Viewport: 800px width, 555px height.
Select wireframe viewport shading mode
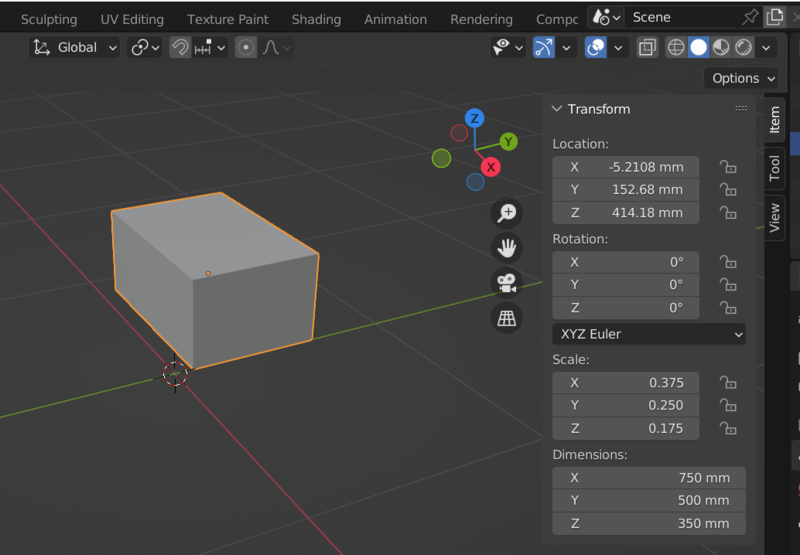(x=676, y=47)
